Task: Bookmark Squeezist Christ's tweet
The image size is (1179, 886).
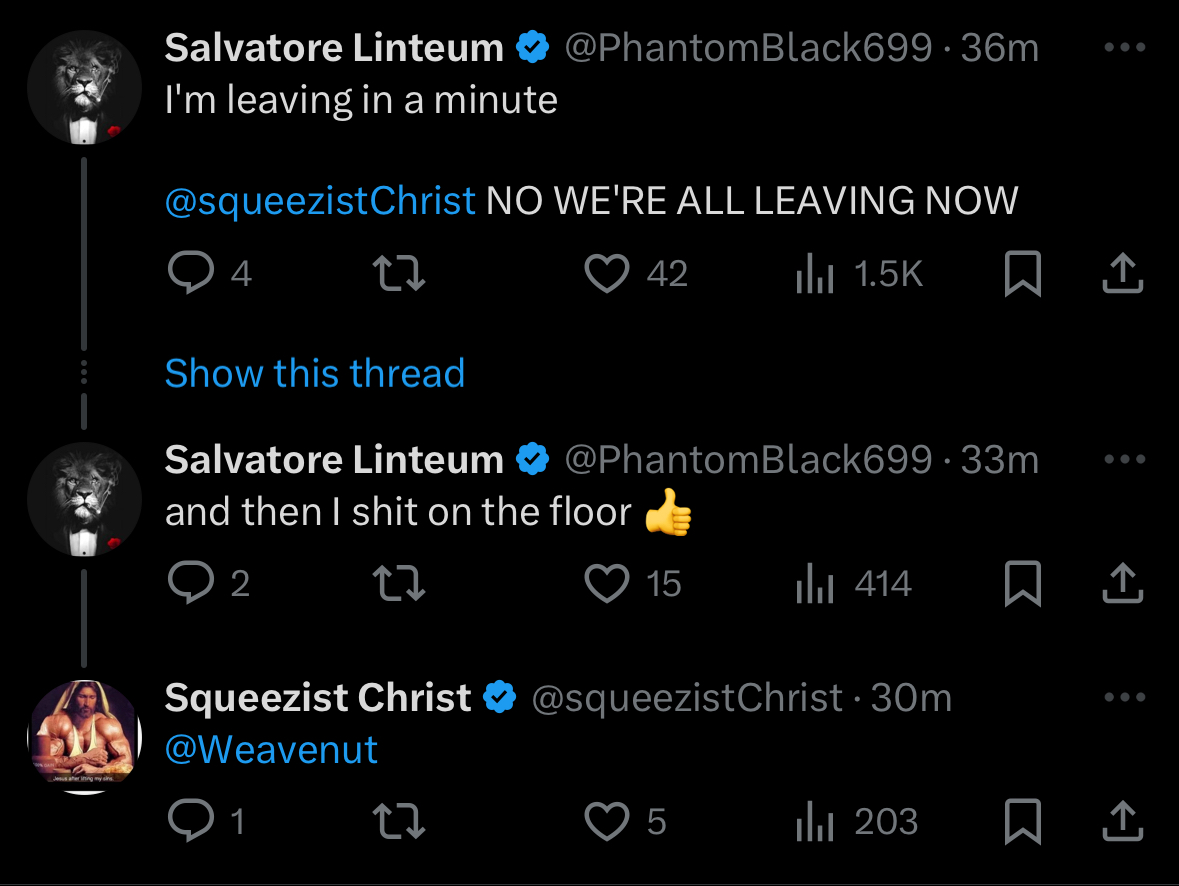Action: click(x=1022, y=821)
